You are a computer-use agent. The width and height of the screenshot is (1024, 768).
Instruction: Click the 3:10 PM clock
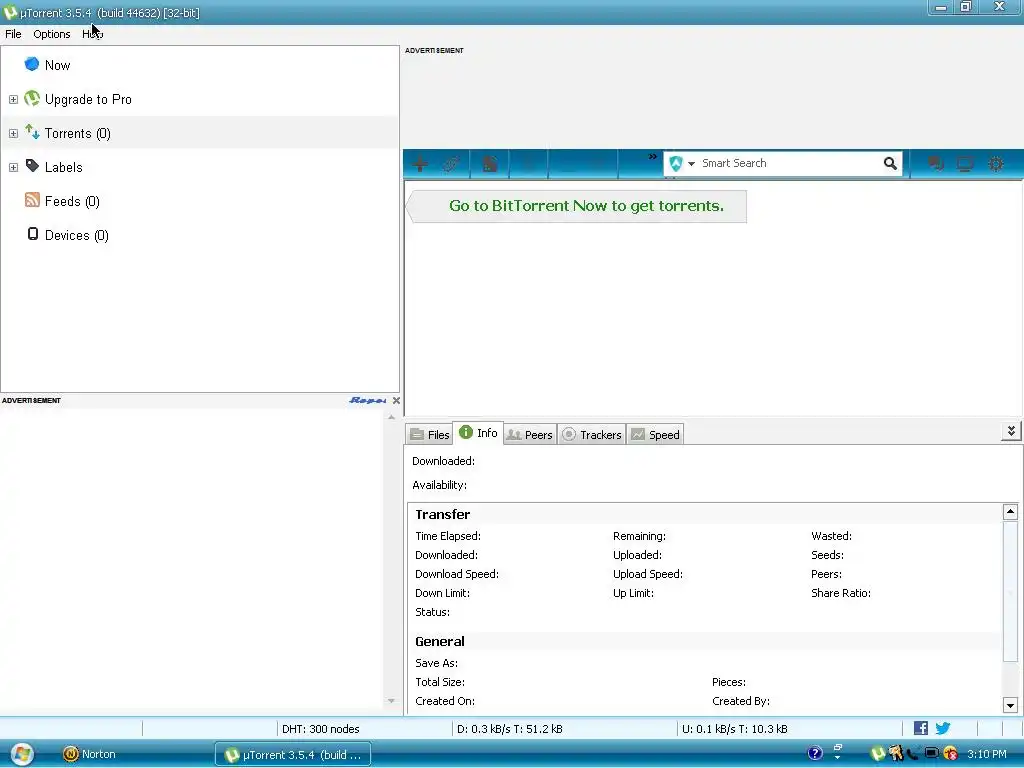[987, 754]
